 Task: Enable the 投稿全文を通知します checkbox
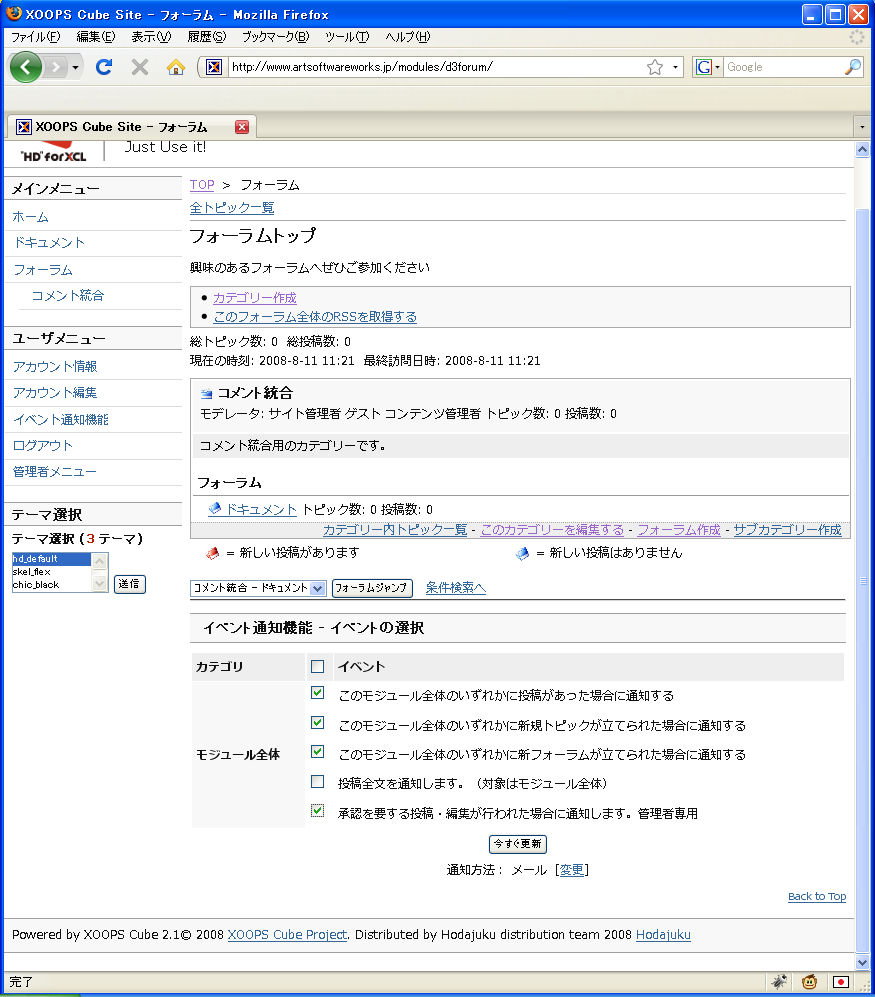[x=318, y=782]
